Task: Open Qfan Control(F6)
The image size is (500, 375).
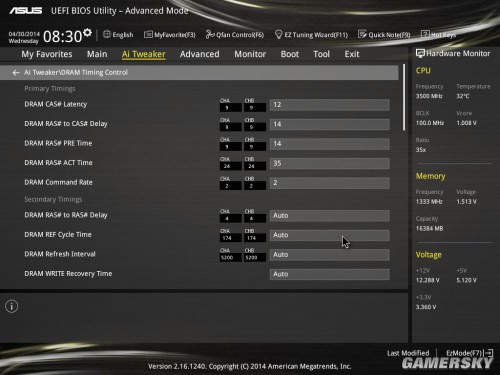Action: coord(235,35)
